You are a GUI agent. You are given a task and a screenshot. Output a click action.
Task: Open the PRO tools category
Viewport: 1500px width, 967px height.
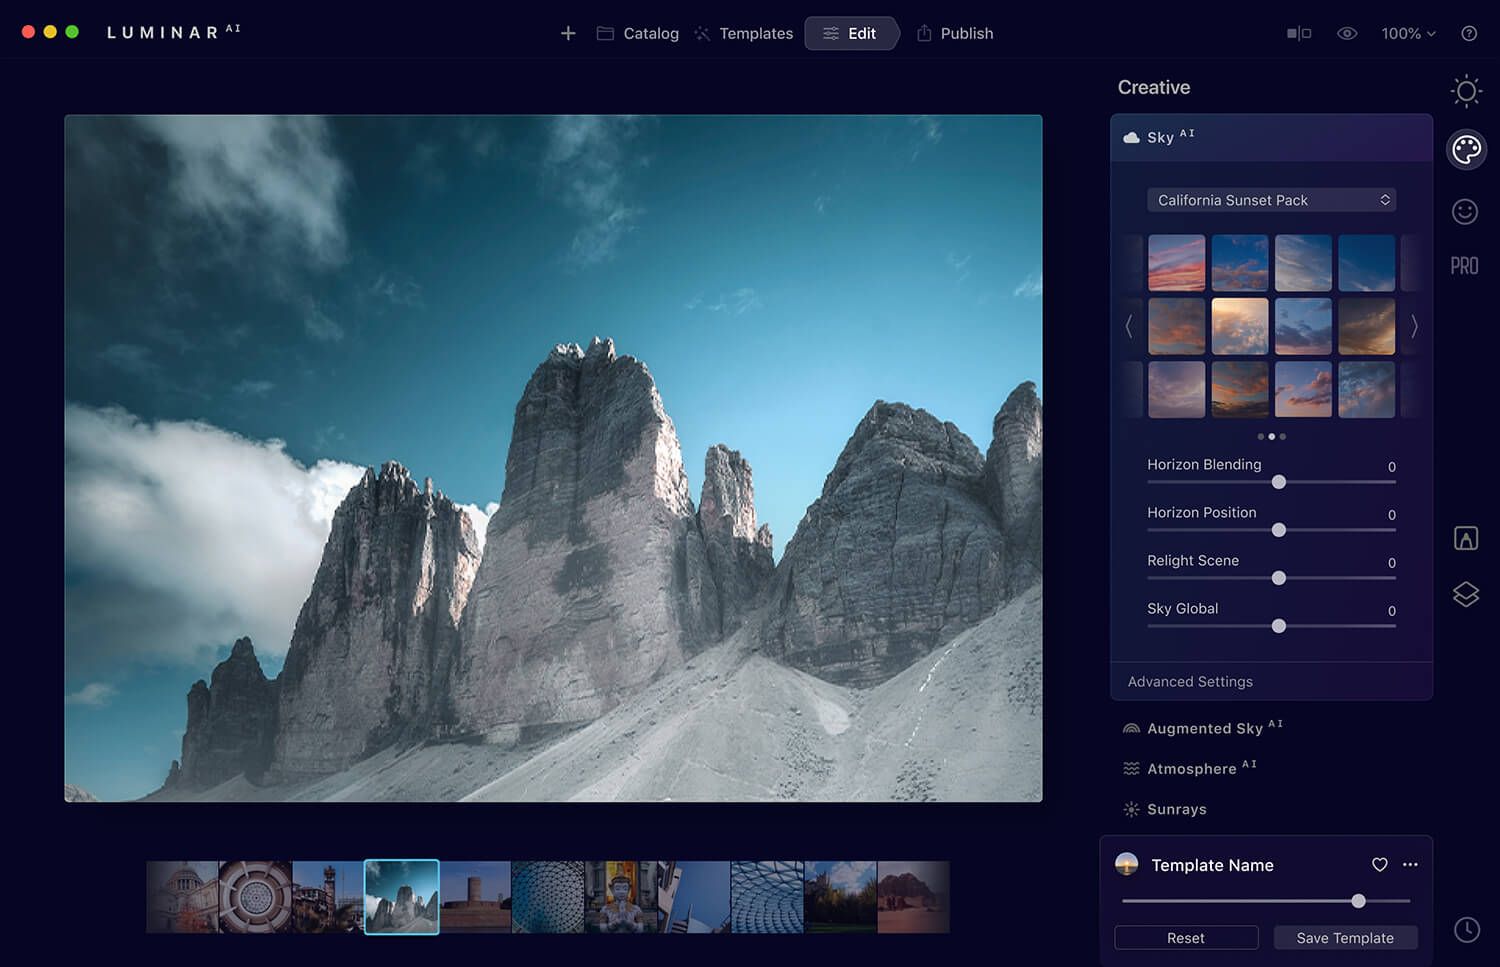pyautogui.click(x=1464, y=266)
